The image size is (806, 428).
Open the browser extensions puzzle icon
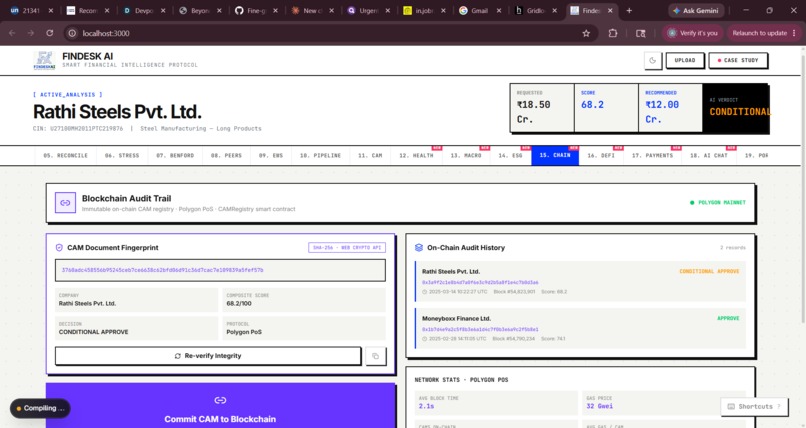613,33
